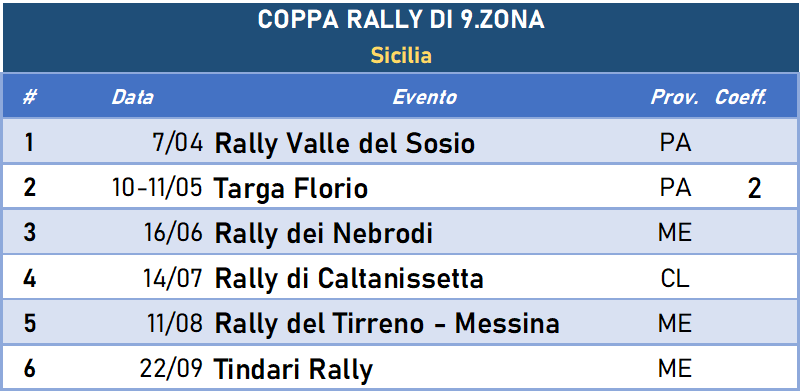Click the CL province cell
Viewport: 800px width, 391px height.
[675, 279]
